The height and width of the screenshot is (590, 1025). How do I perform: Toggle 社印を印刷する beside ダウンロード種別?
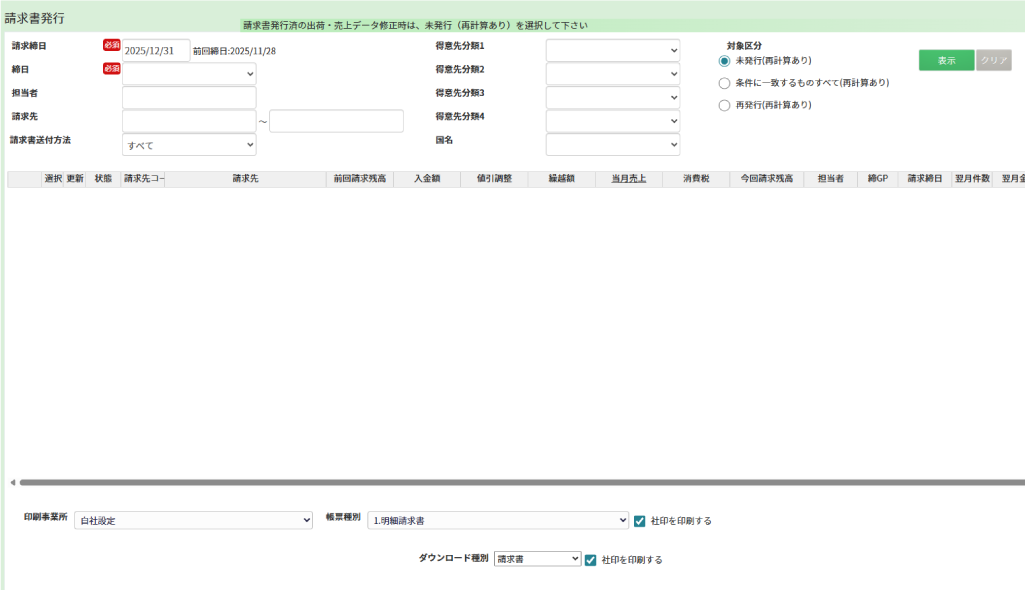point(591,560)
